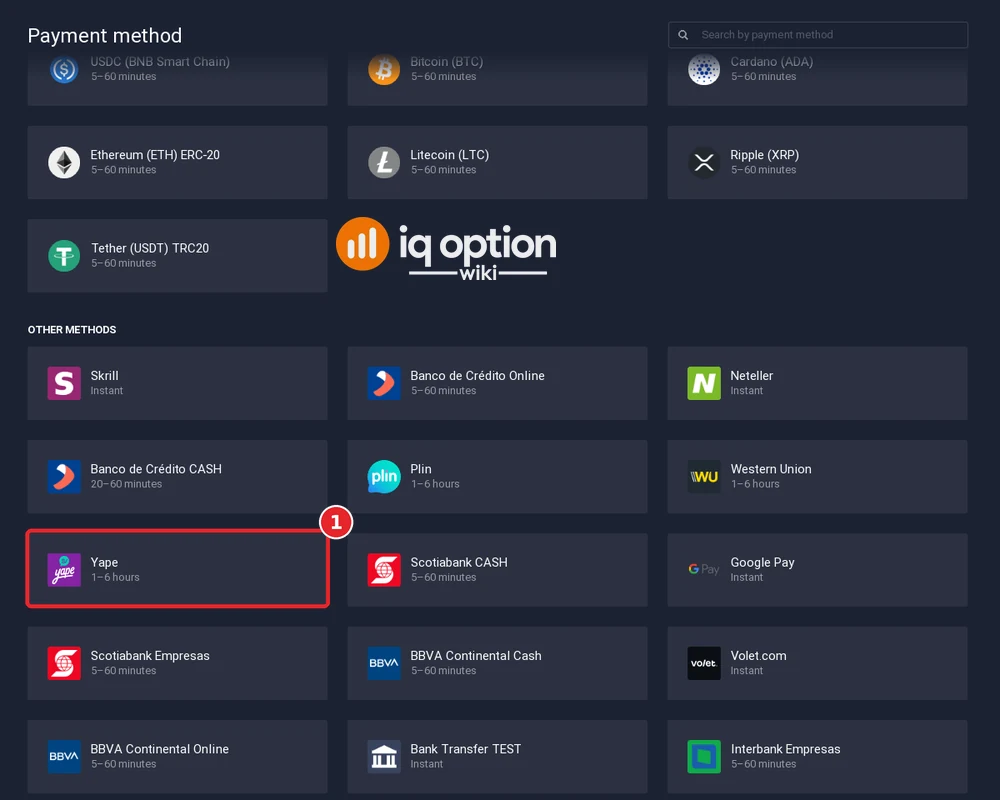Click the Bitcoin orange logo icon
Screen dimensions: 1000x800
click(384, 70)
